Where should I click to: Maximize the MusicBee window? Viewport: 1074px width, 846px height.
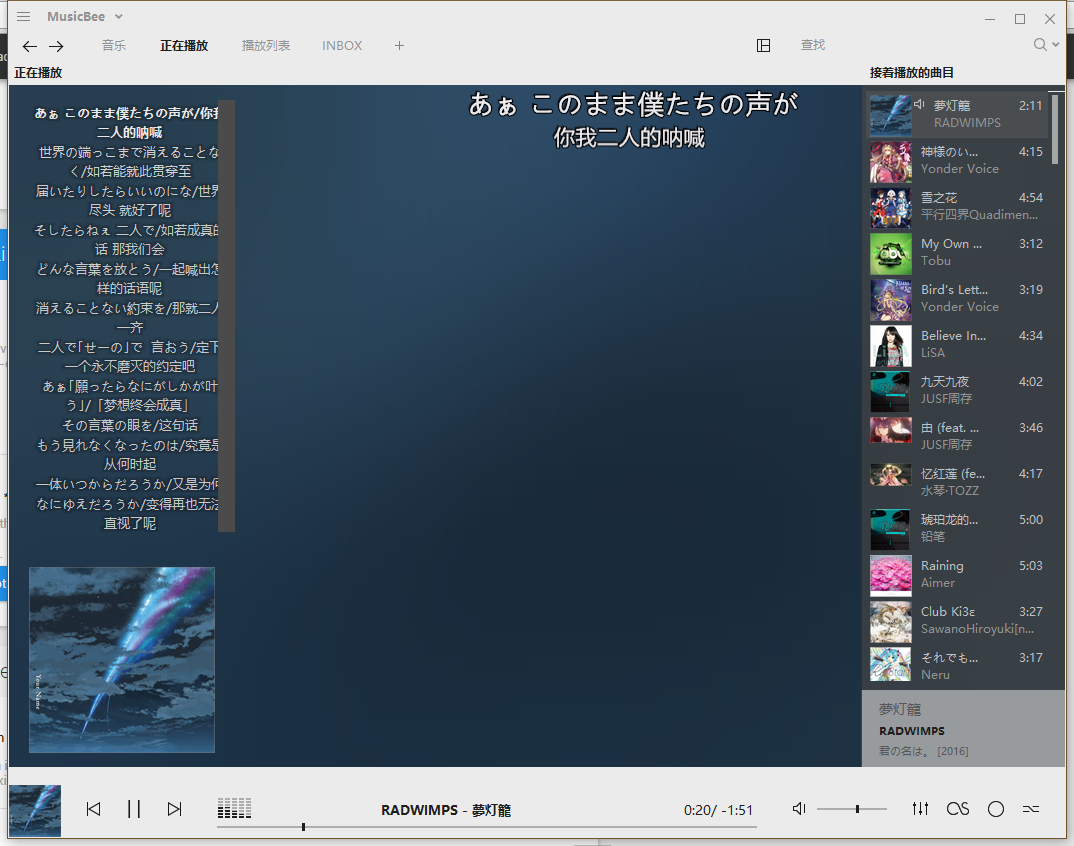coord(1020,19)
